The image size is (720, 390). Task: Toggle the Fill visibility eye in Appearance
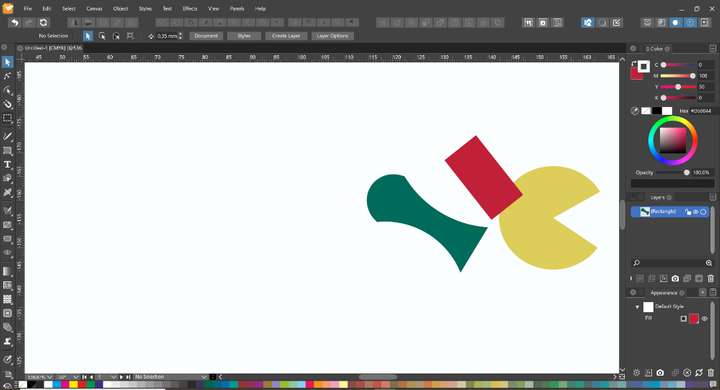click(x=704, y=318)
